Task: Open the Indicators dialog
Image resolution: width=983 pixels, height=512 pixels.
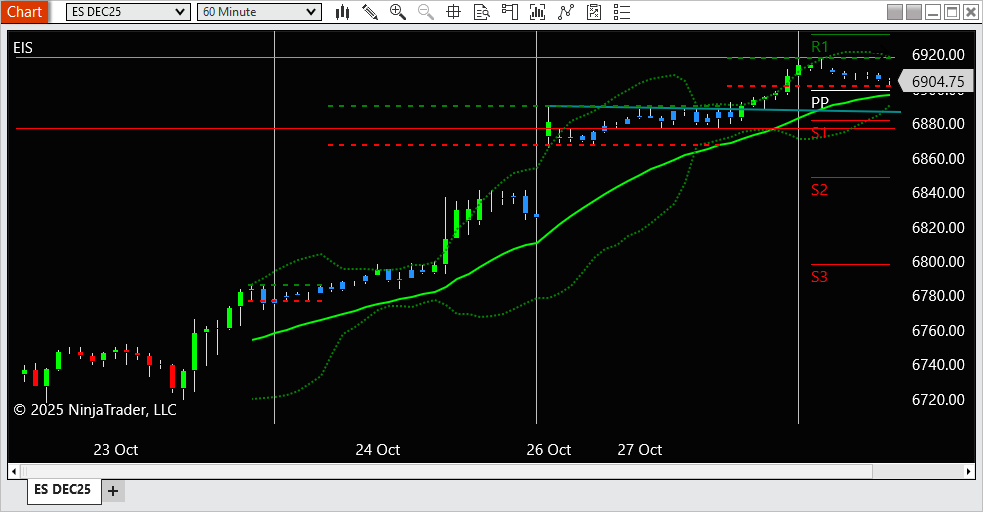Action: click(565, 12)
